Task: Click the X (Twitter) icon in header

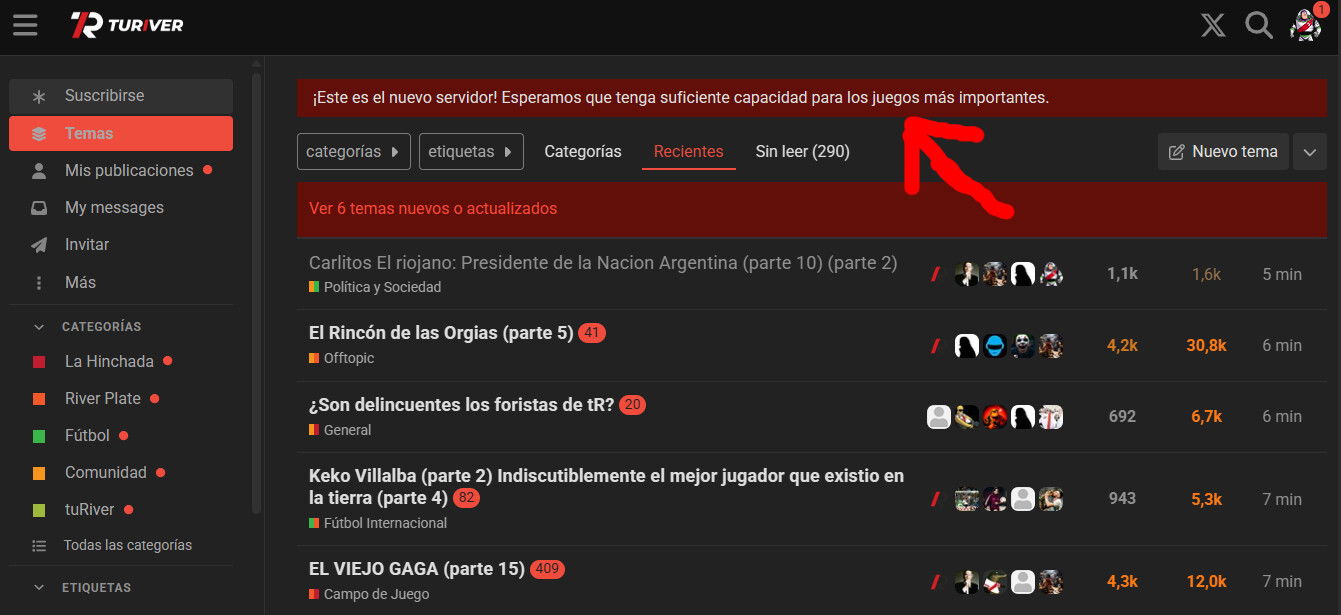Action: (x=1213, y=25)
